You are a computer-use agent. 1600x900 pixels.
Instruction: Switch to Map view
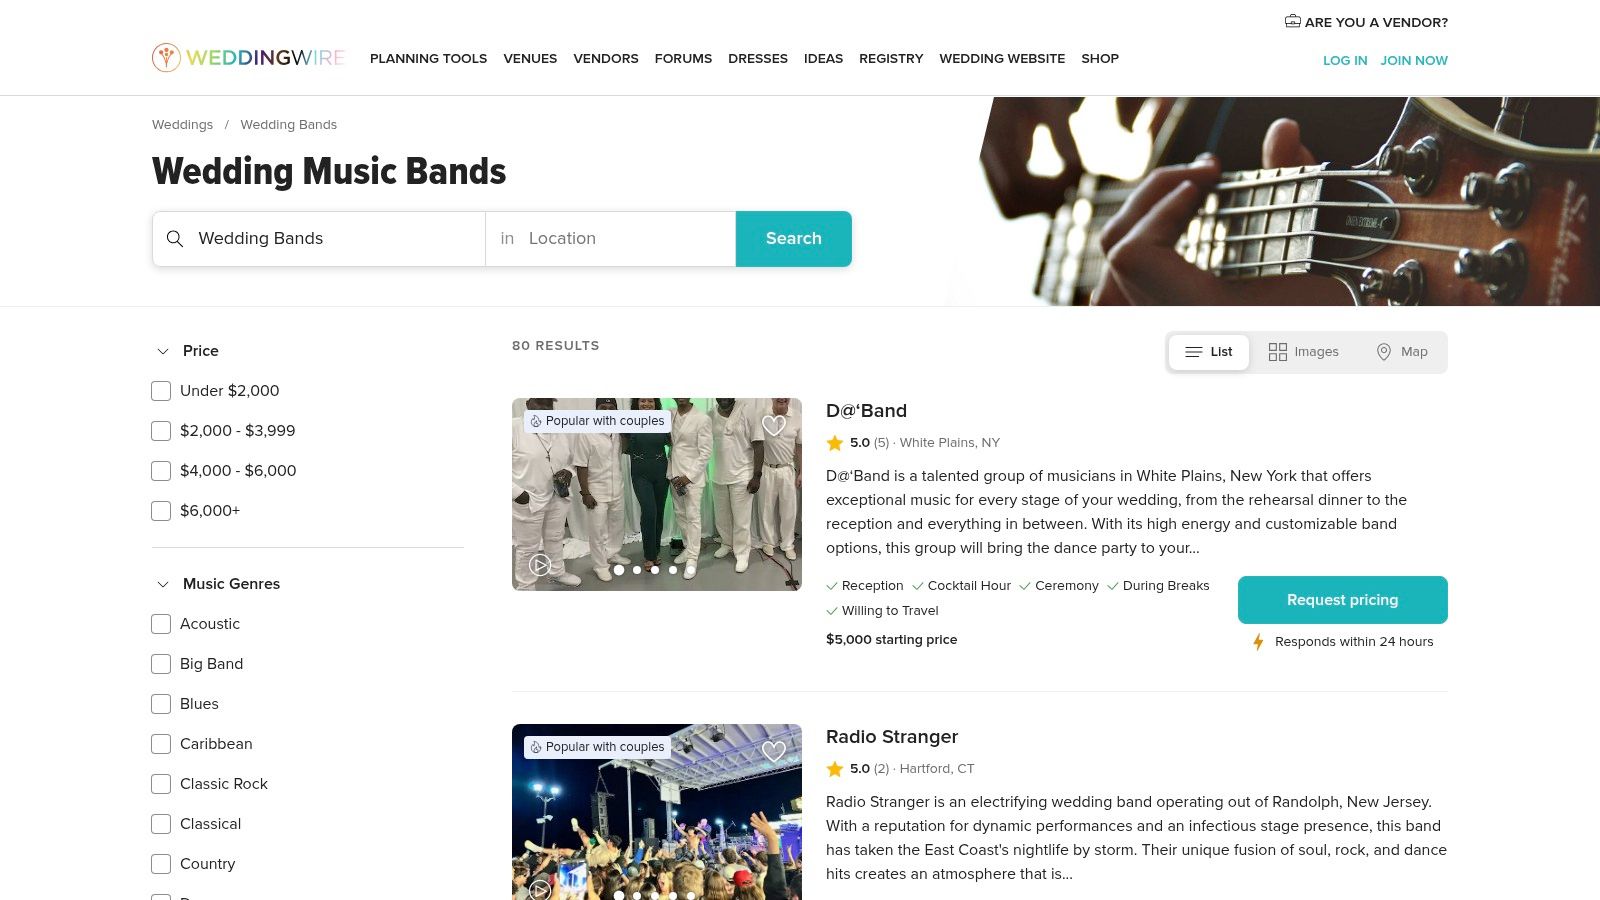[x=1402, y=352]
